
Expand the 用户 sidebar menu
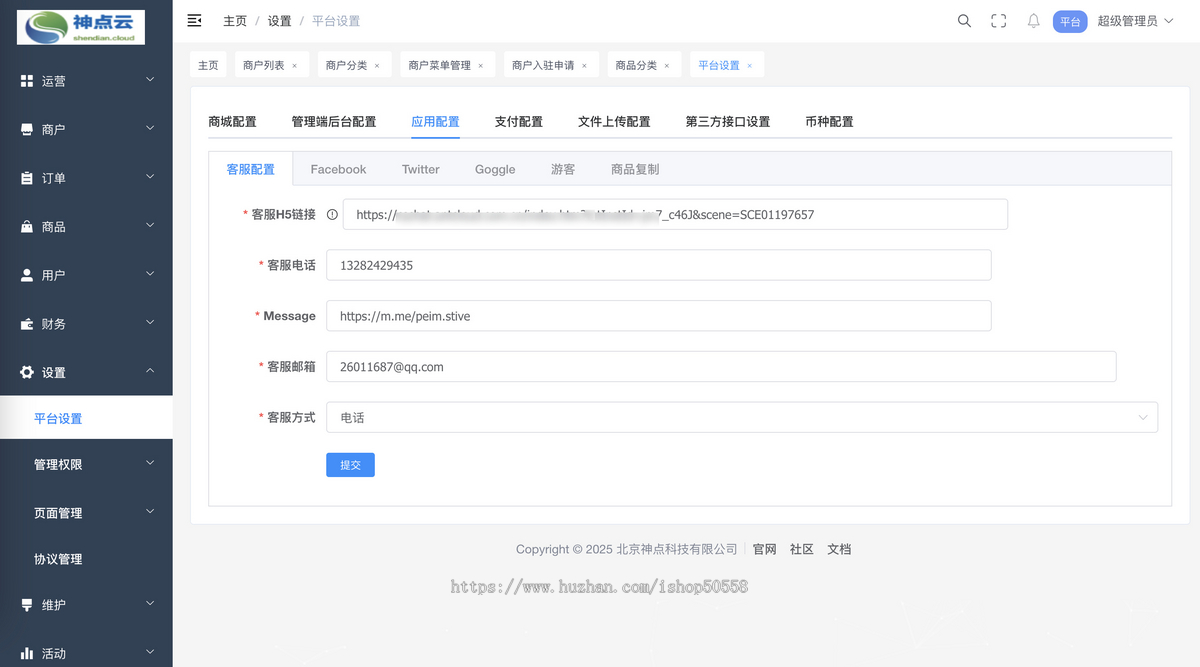(x=150, y=274)
